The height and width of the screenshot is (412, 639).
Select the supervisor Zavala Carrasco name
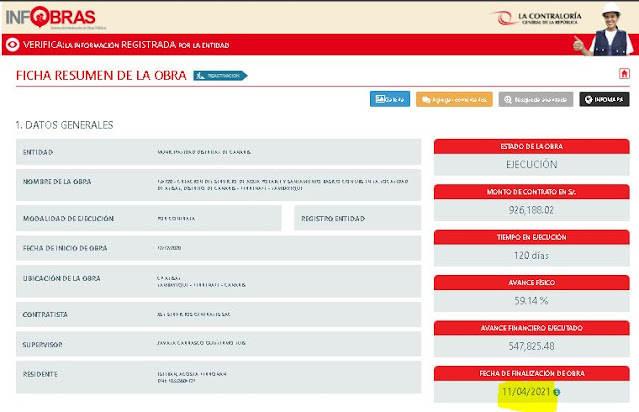202,343
